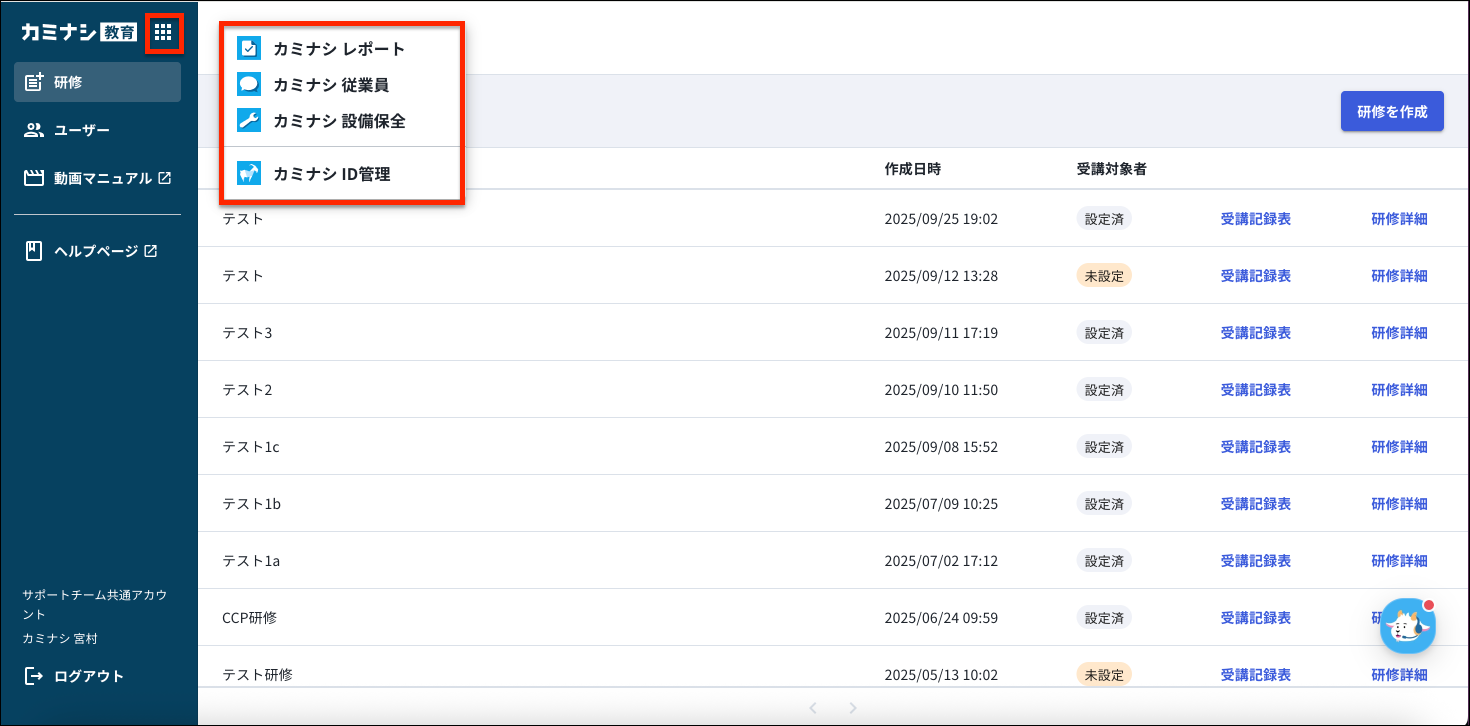This screenshot has width=1470, height=726.
Task: Go to next page arrow
Action: [x=853, y=708]
